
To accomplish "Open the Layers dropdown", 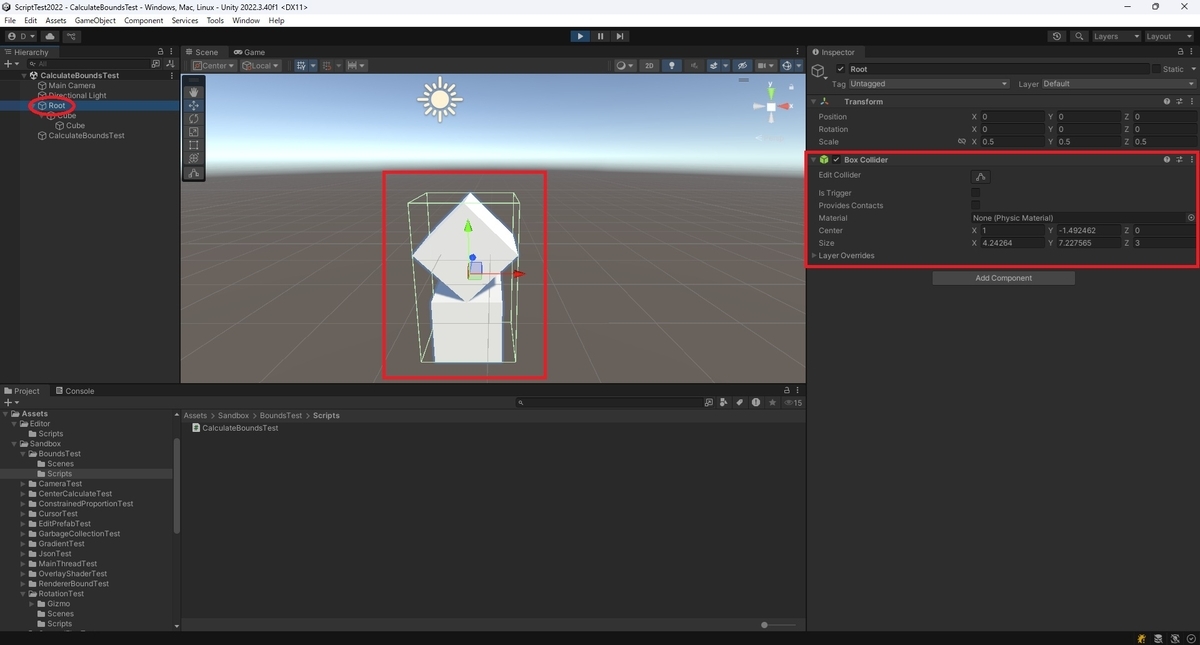I will (x=1116, y=36).
